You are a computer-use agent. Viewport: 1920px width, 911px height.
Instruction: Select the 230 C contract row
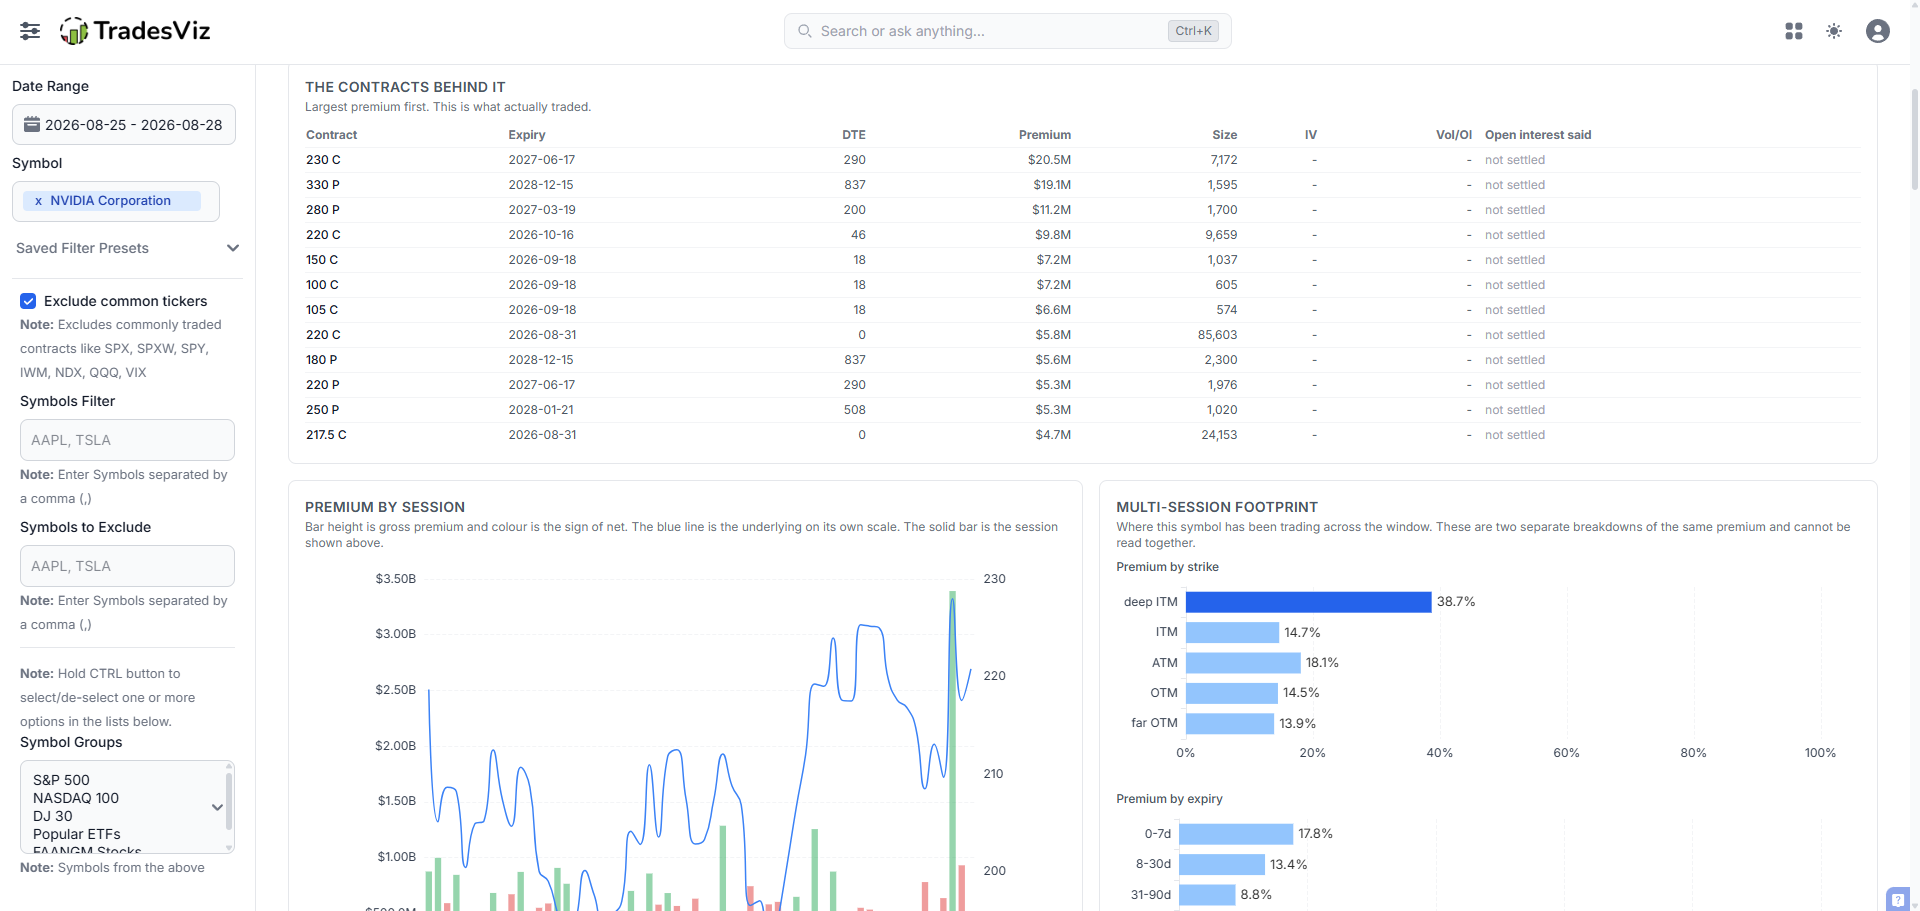tap(1083, 160)
